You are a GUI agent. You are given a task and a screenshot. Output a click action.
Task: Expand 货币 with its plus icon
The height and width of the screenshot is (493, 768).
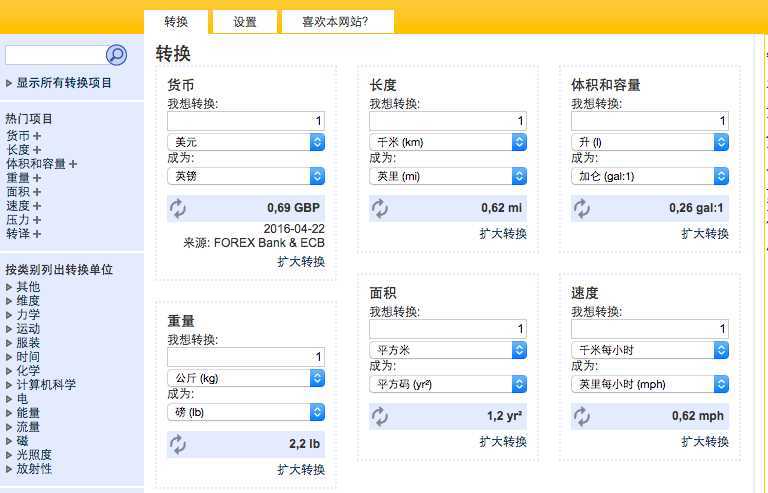[x=37, y=136]
